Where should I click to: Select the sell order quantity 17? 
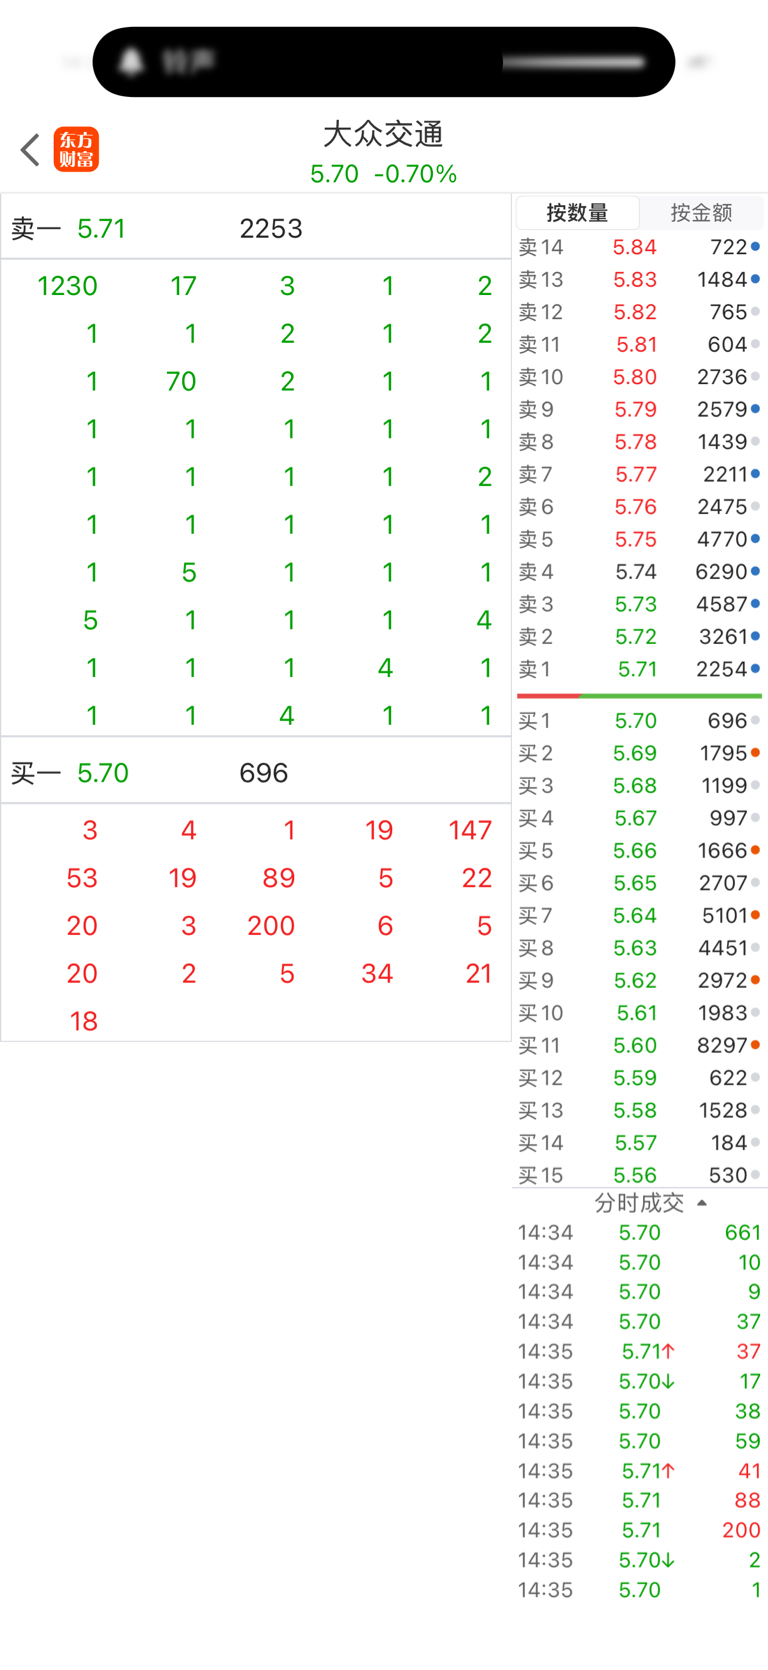(x=183, y=286)
